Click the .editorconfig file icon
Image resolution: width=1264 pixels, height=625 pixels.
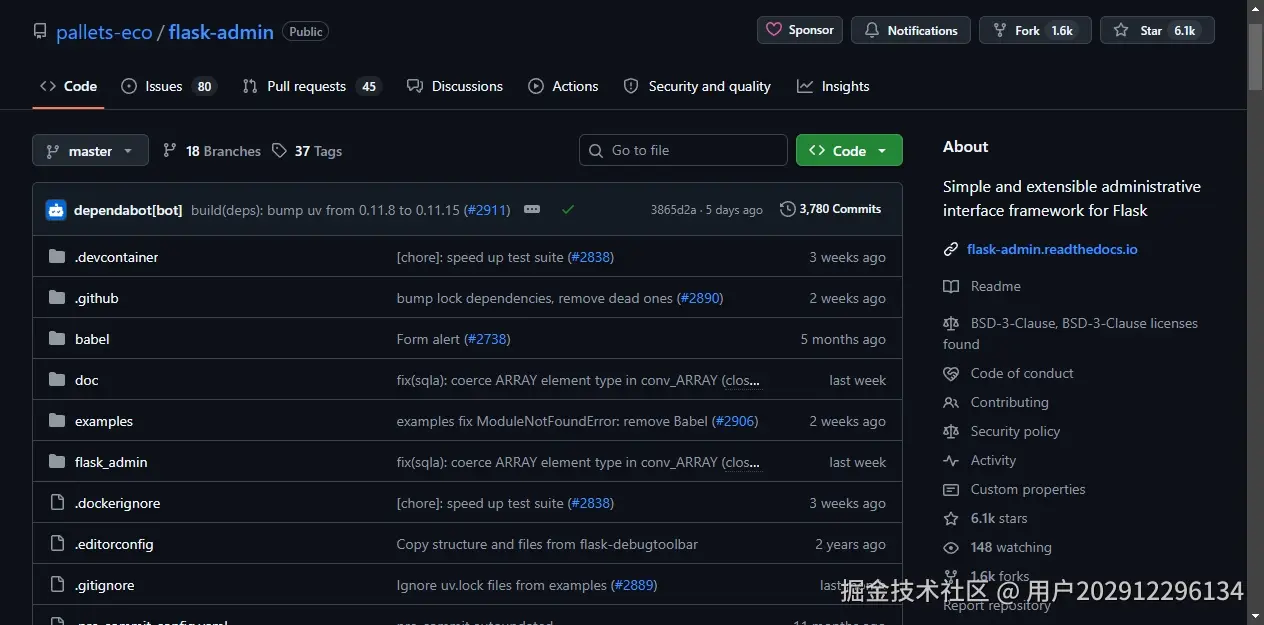[x=57, y=544]
